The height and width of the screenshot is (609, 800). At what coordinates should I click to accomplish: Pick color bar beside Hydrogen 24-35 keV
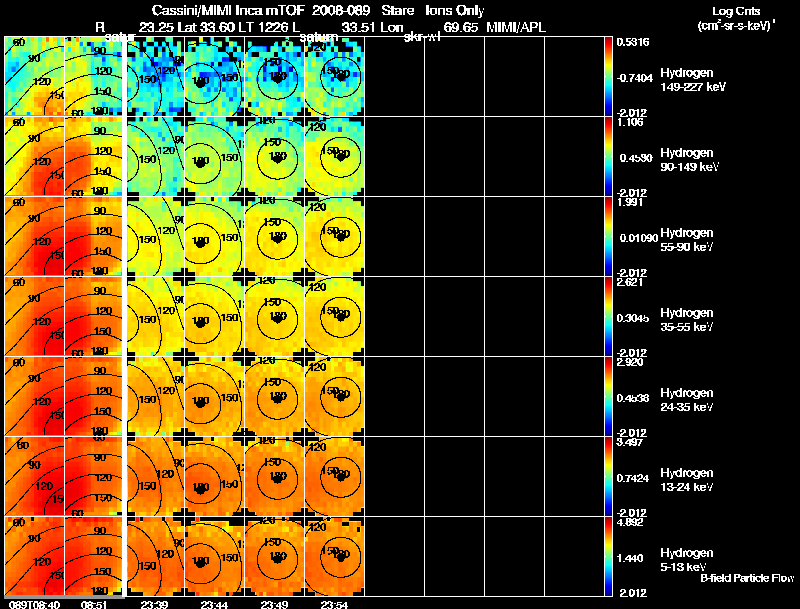coord(608,396)
